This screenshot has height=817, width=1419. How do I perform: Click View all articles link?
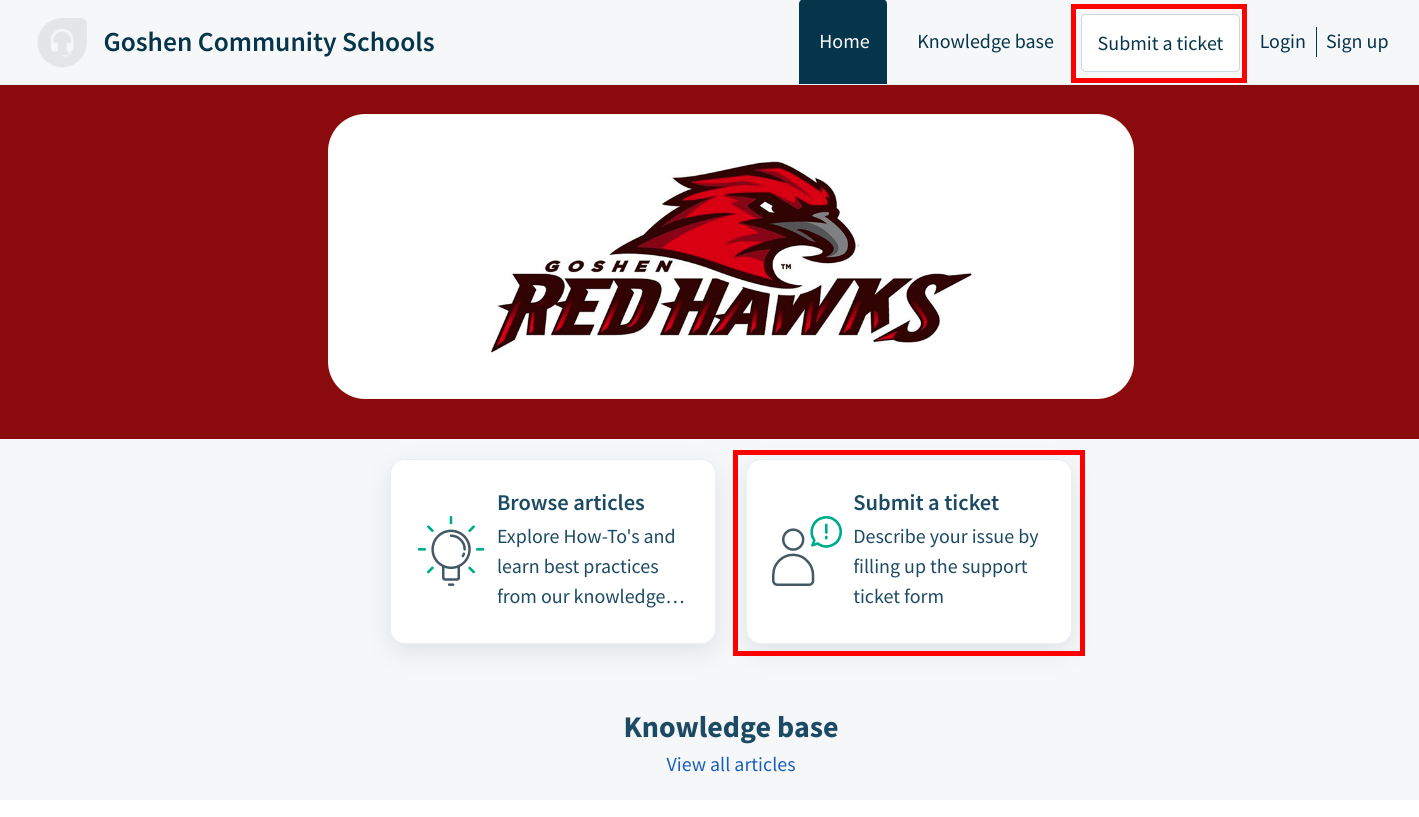[731, 765]
